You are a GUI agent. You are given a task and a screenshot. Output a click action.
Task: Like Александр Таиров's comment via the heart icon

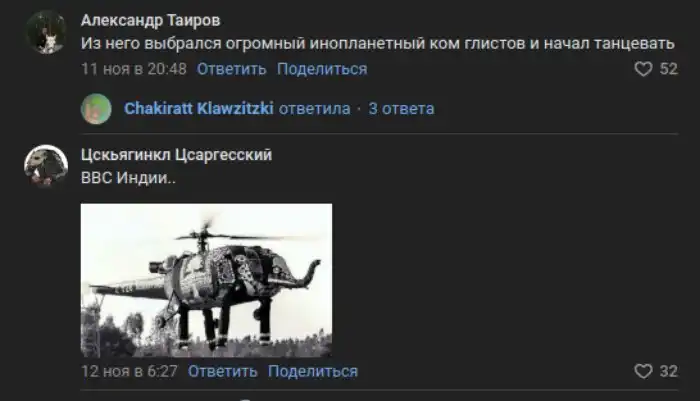(x=643, y=69)
